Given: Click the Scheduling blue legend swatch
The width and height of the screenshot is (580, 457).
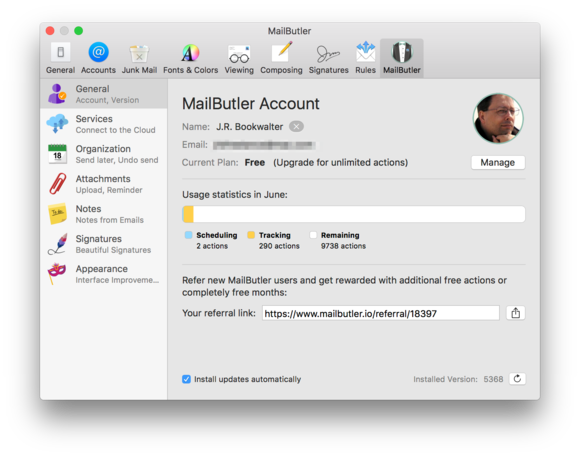Looking at the screenshot, I should point(188,235).
